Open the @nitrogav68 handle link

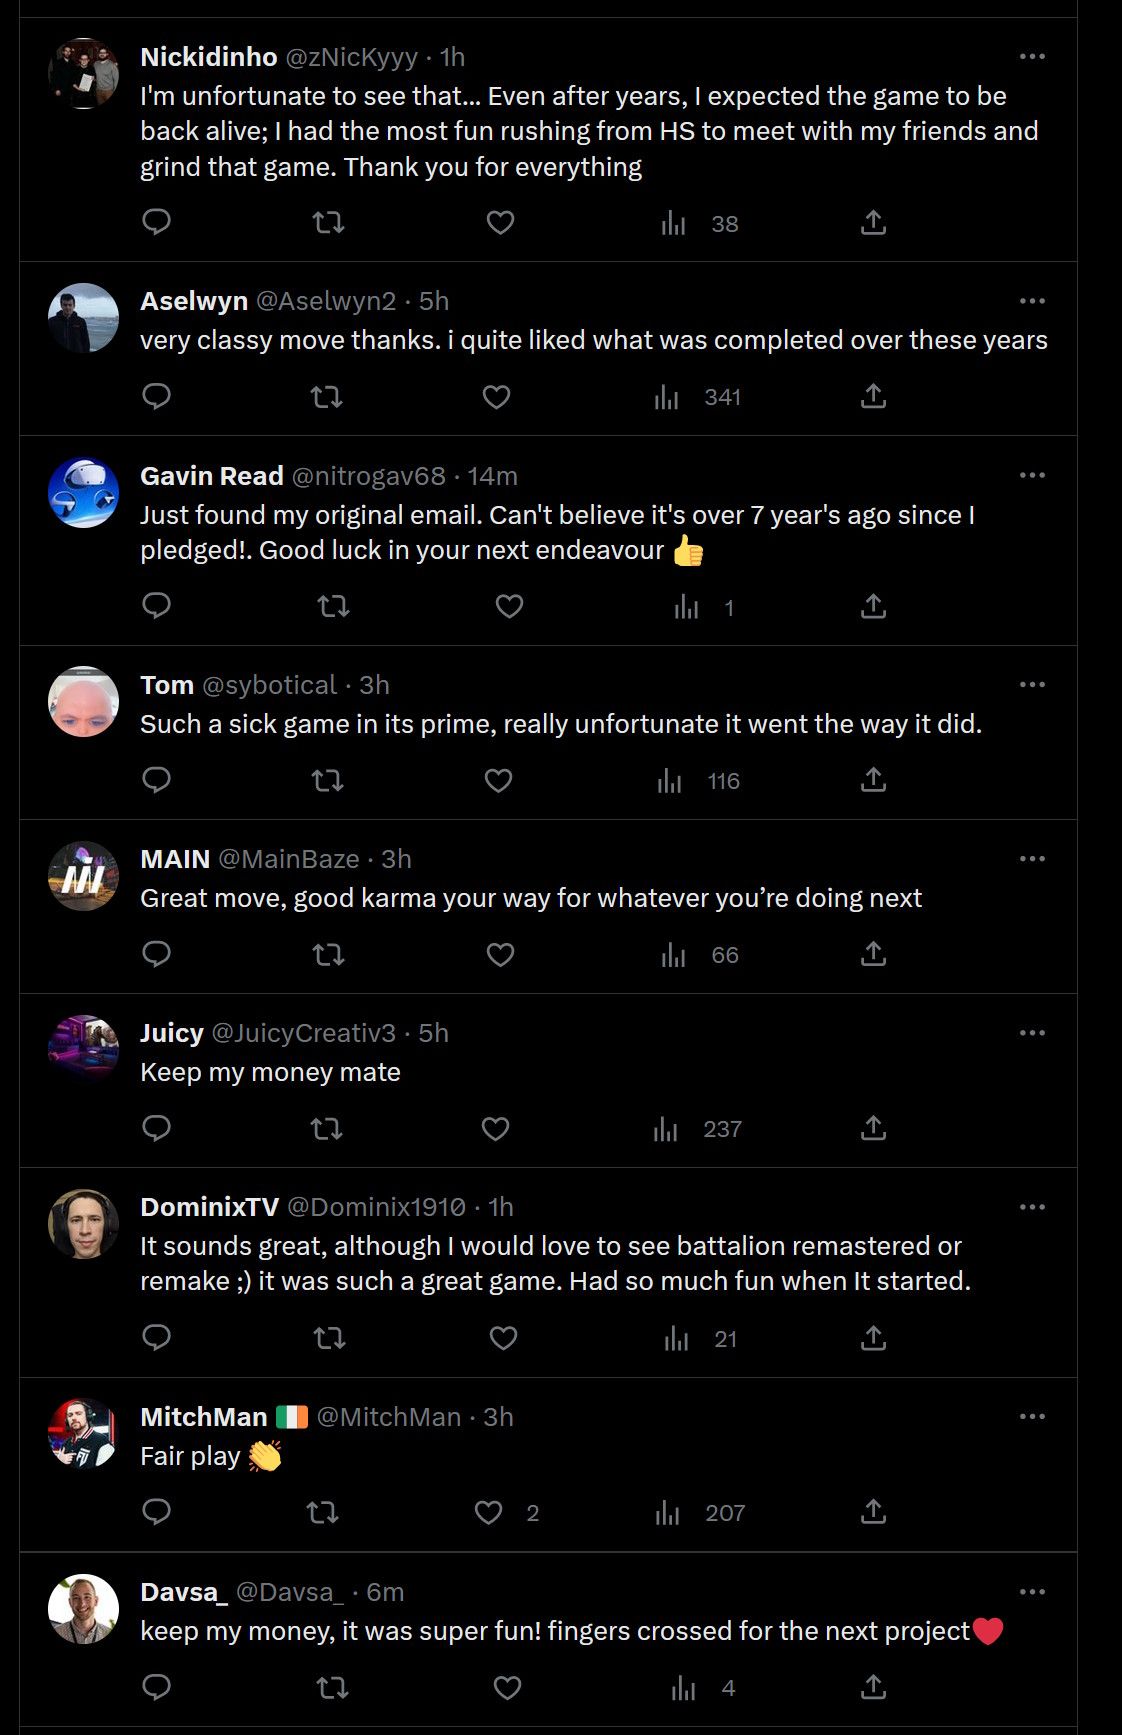point(368,476)
